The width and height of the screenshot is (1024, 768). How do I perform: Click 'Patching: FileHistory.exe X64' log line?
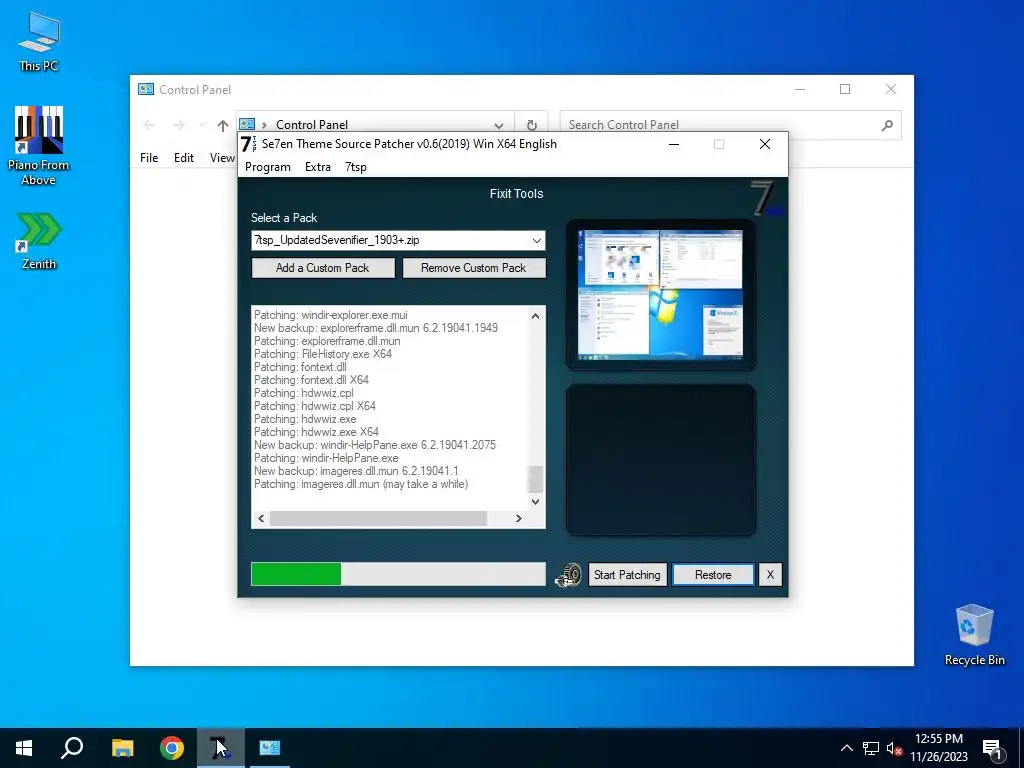coord(323,354)
